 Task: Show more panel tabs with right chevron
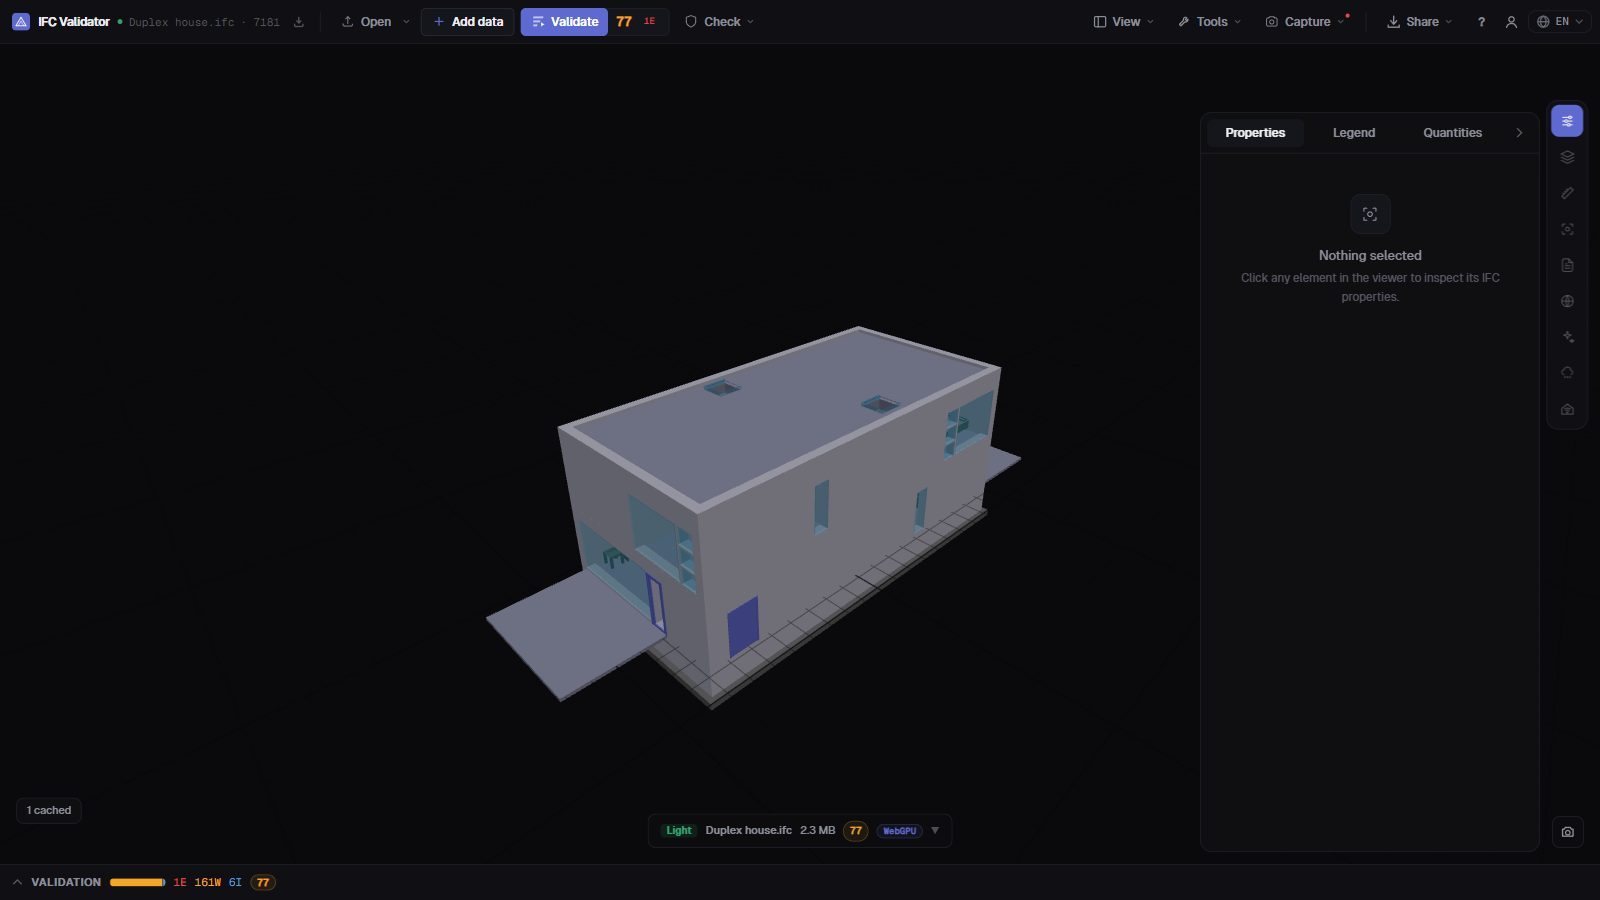point(1519,133)
